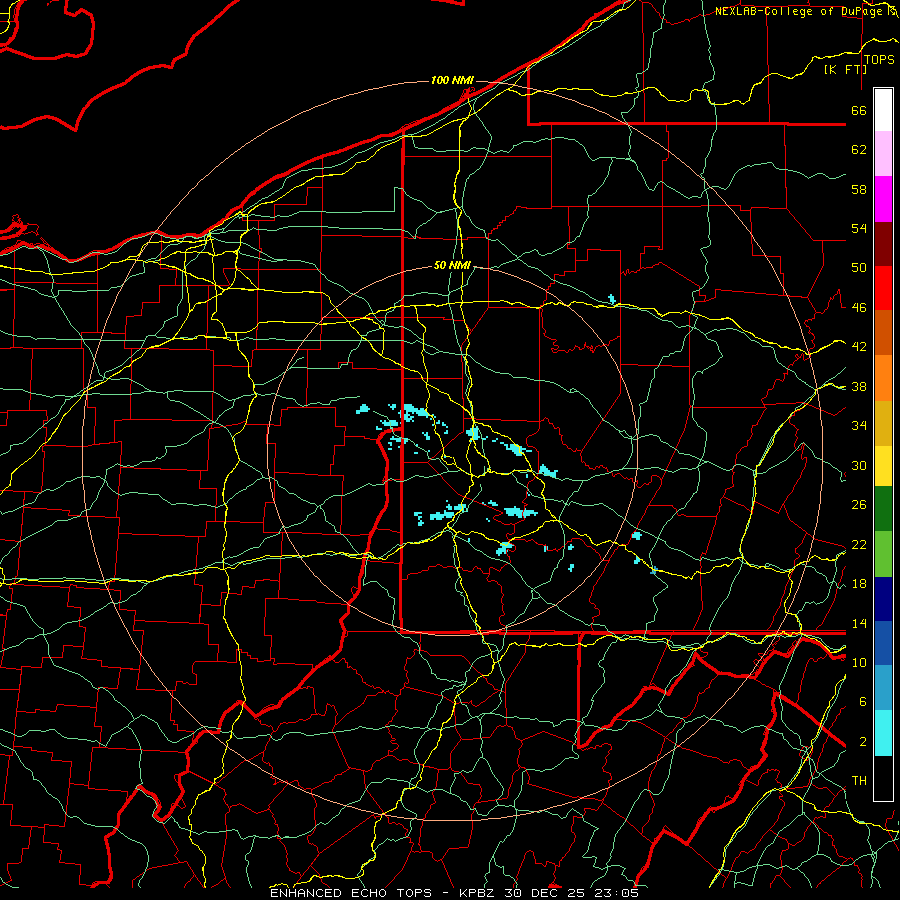The width and height of the screenshot is (900, 900).
Task: Click the legend value 14
Action: [859, 623]
